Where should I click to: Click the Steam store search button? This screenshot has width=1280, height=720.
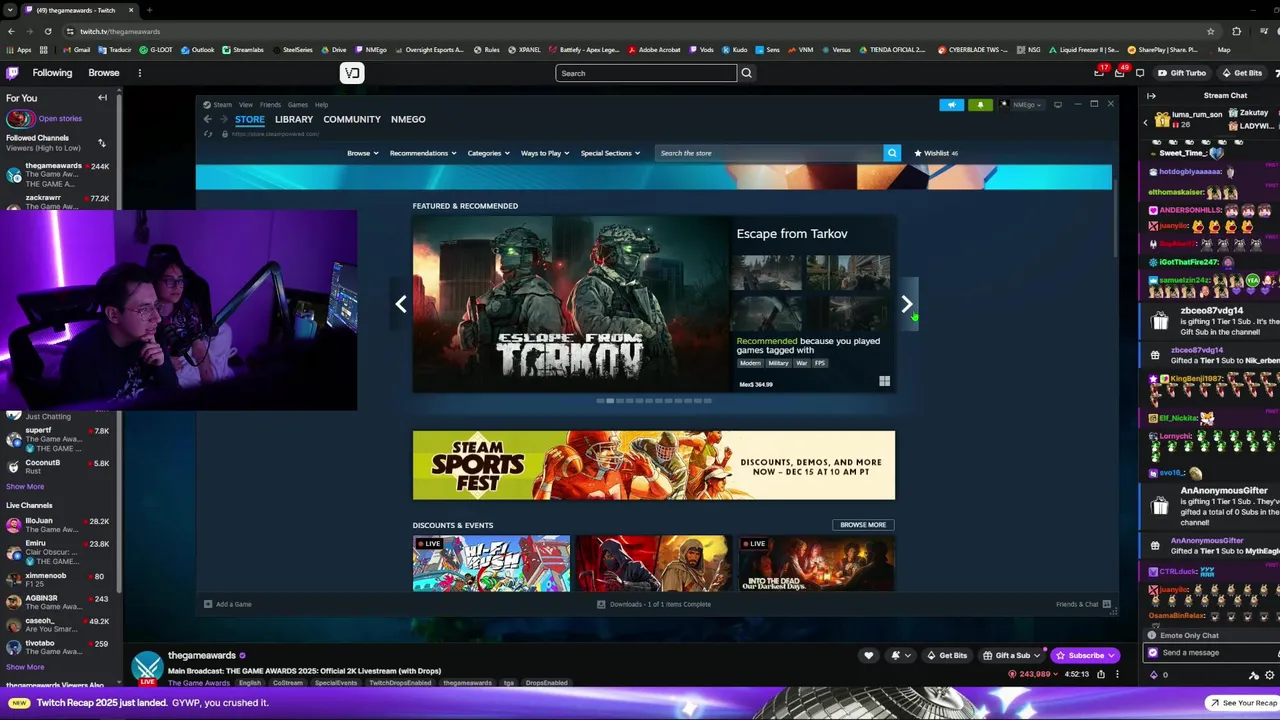(892, 153)
